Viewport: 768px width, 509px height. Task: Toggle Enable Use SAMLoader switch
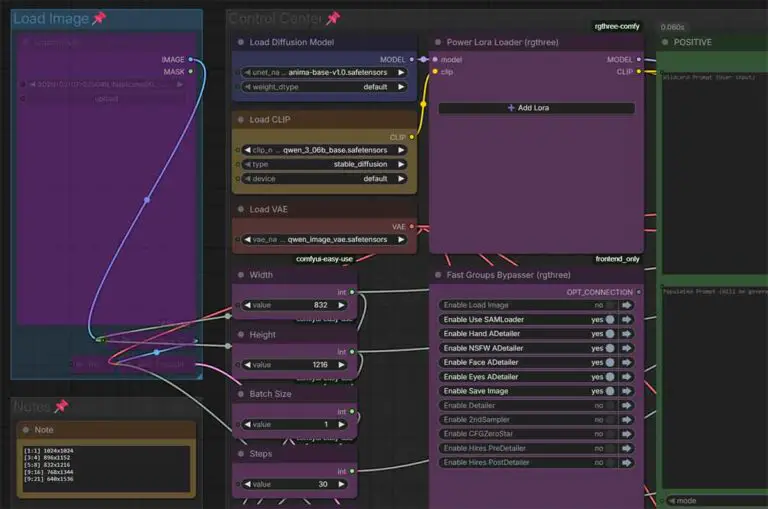610,319
